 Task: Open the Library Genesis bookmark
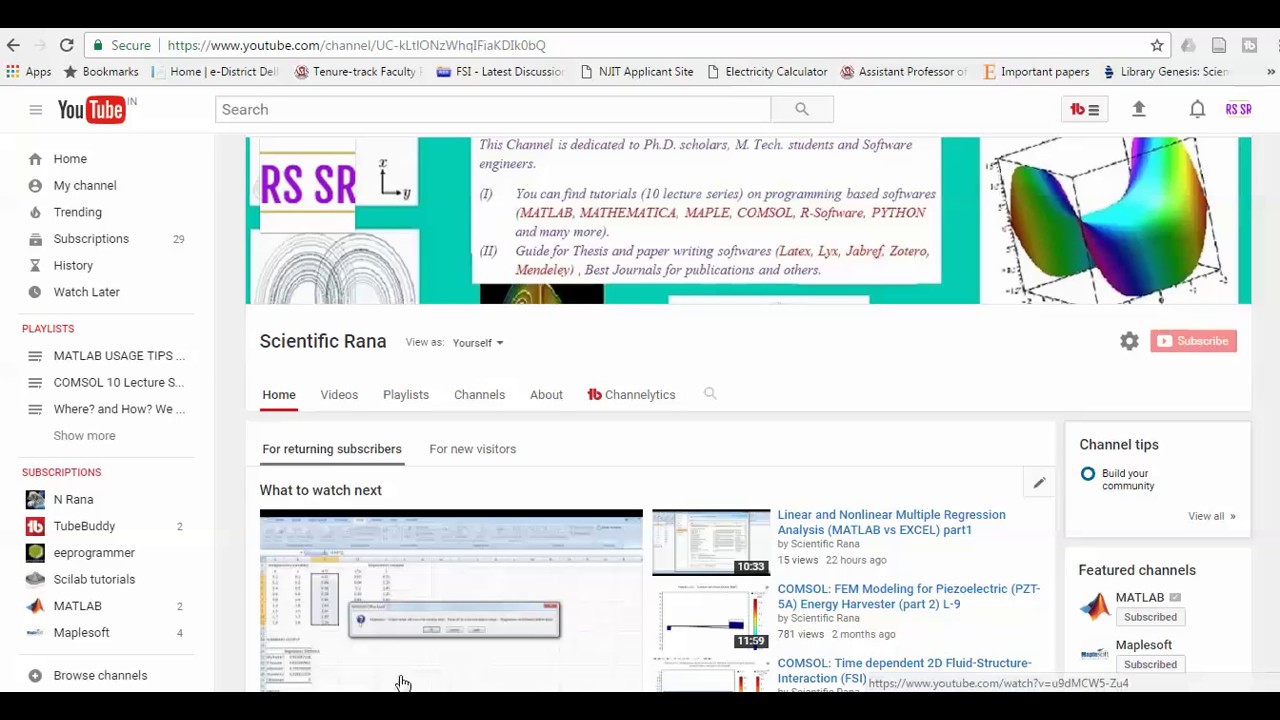(1165, 72)
